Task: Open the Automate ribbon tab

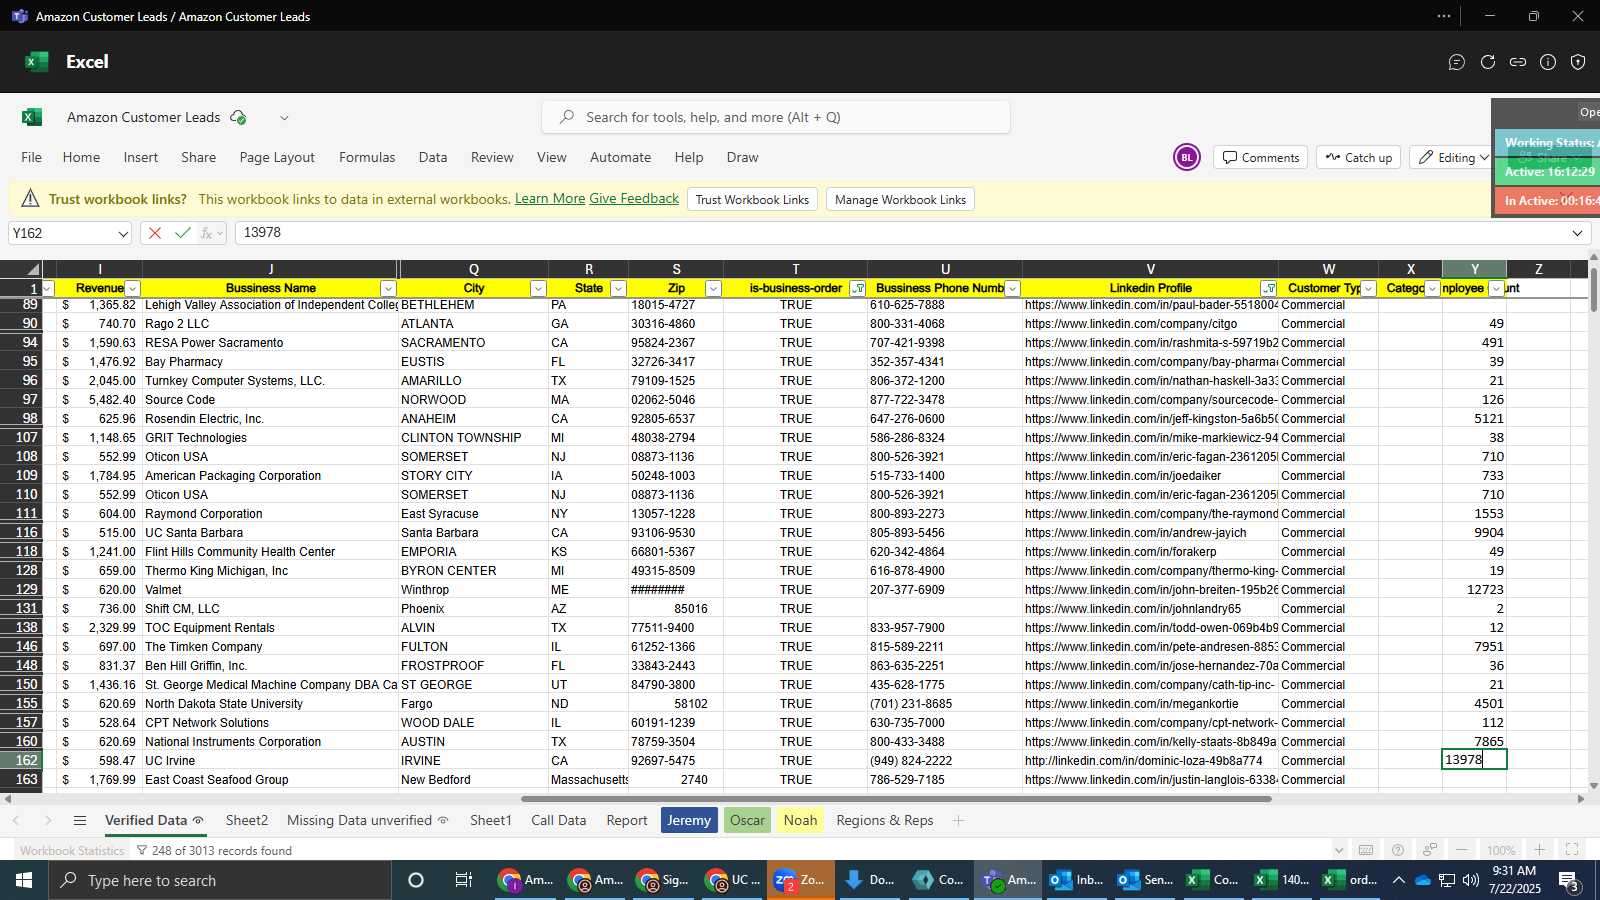Action: point(620,157)
